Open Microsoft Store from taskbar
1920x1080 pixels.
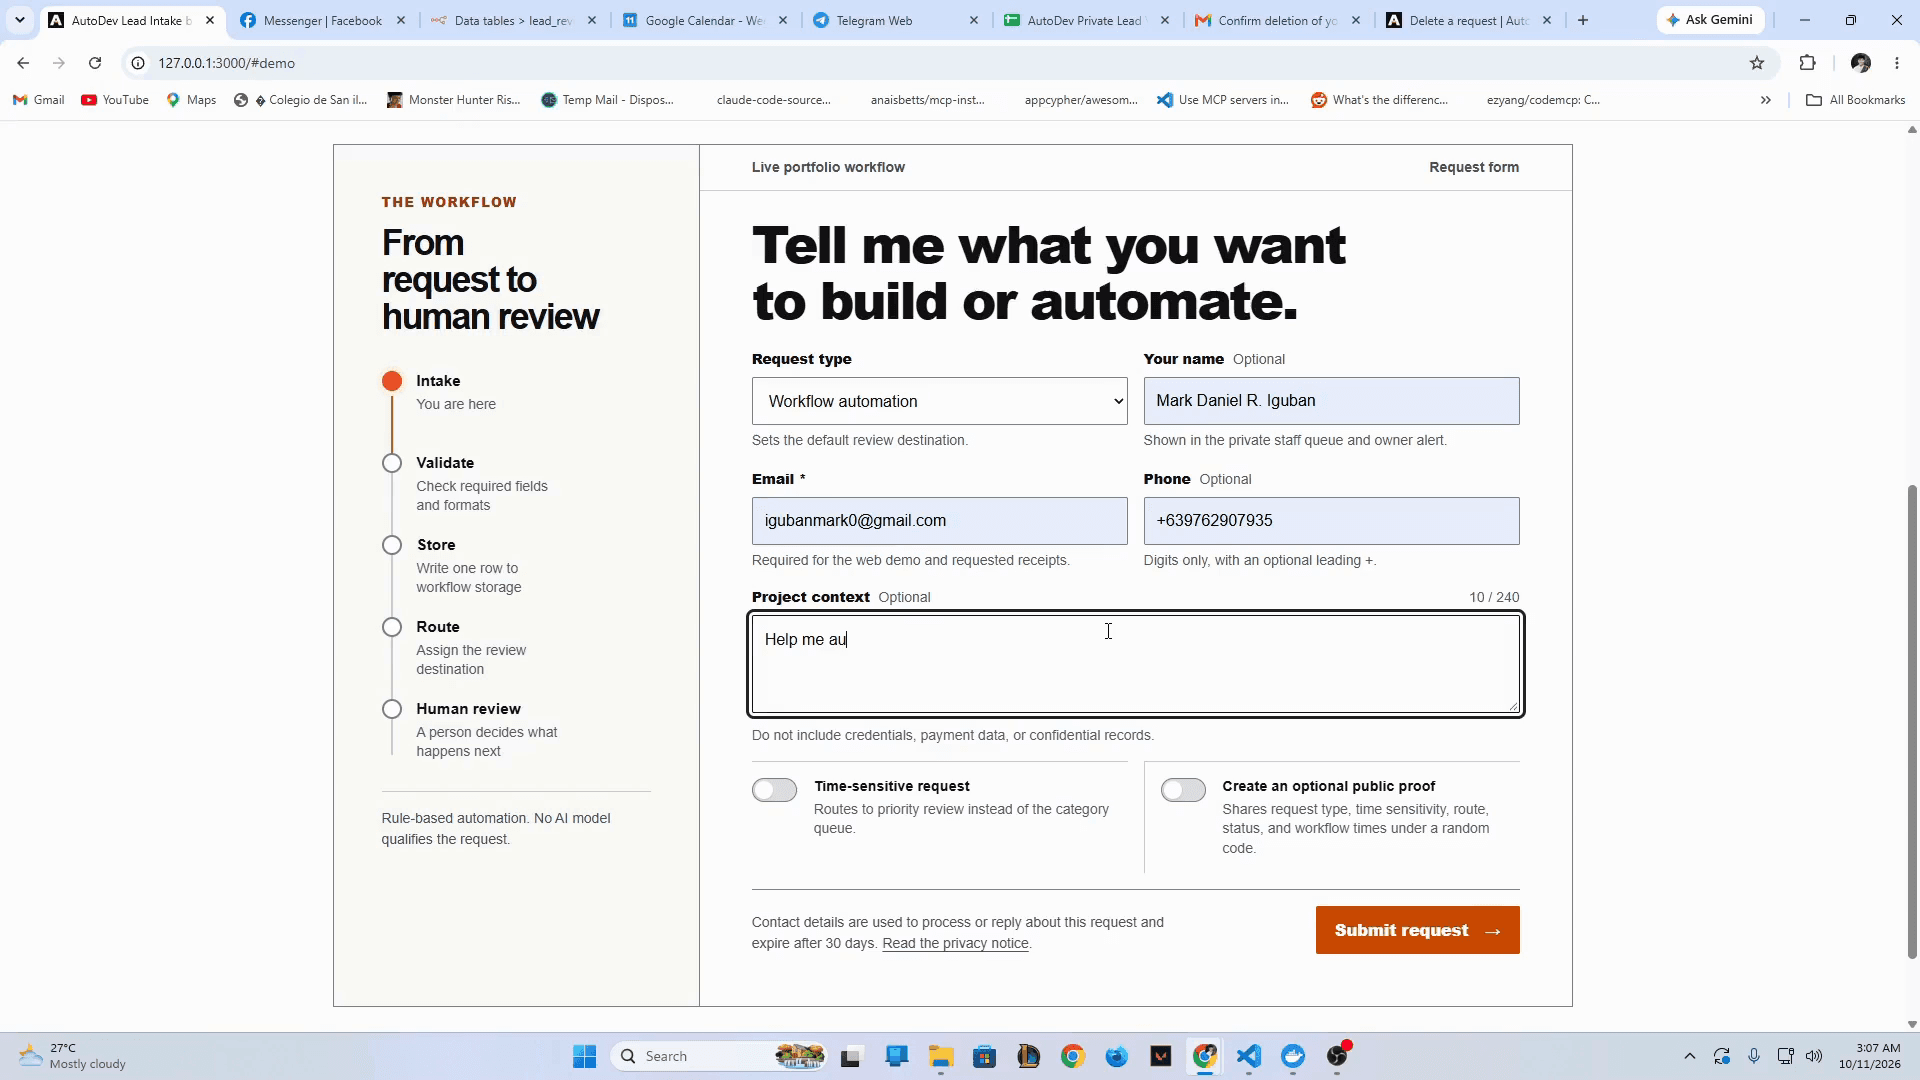point(984,1056)
